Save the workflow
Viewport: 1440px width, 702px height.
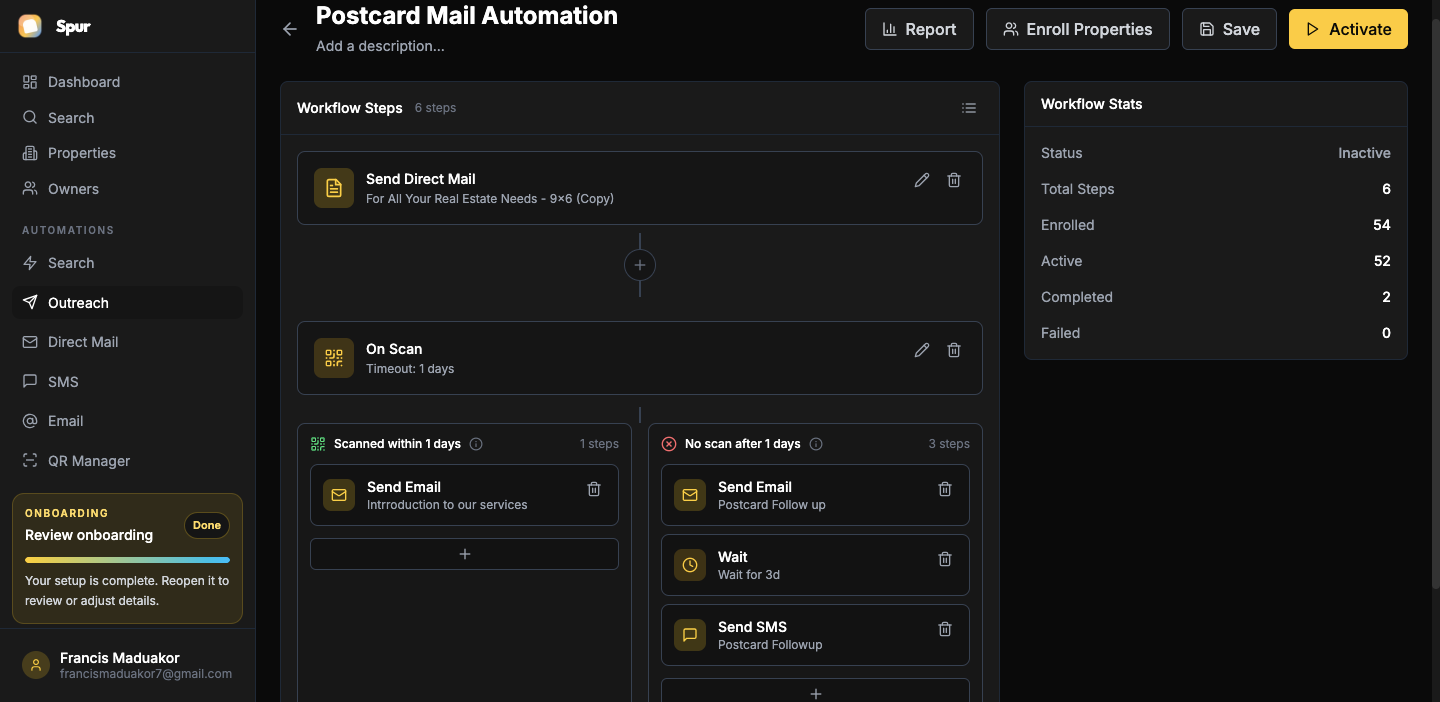[1229, 29]
